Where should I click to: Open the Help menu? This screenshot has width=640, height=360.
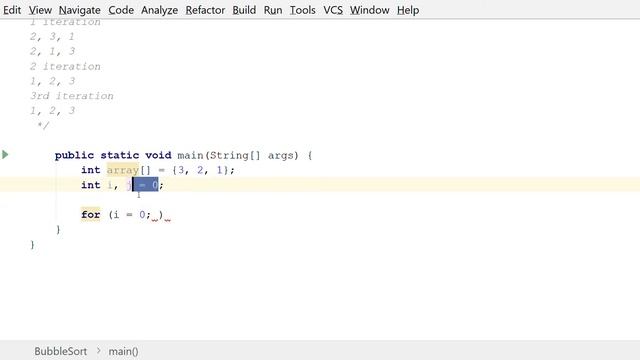(408, 10)
